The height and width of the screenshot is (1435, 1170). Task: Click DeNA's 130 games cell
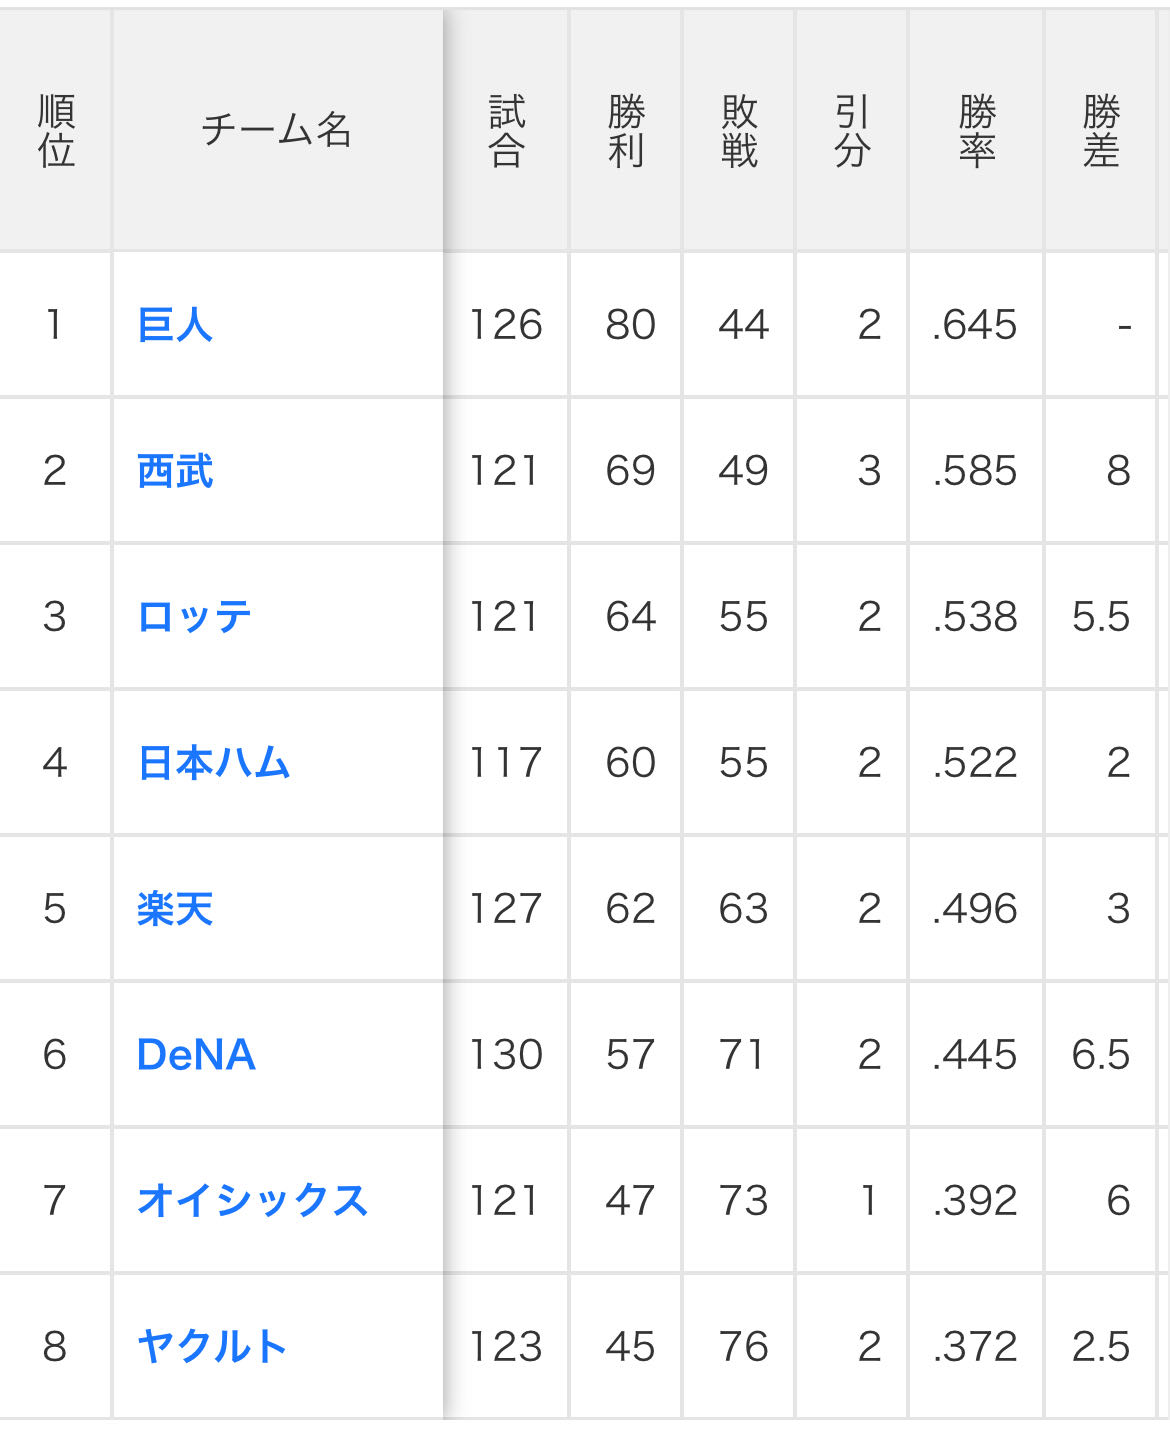pyautogui.click(x=506, y=1055)
